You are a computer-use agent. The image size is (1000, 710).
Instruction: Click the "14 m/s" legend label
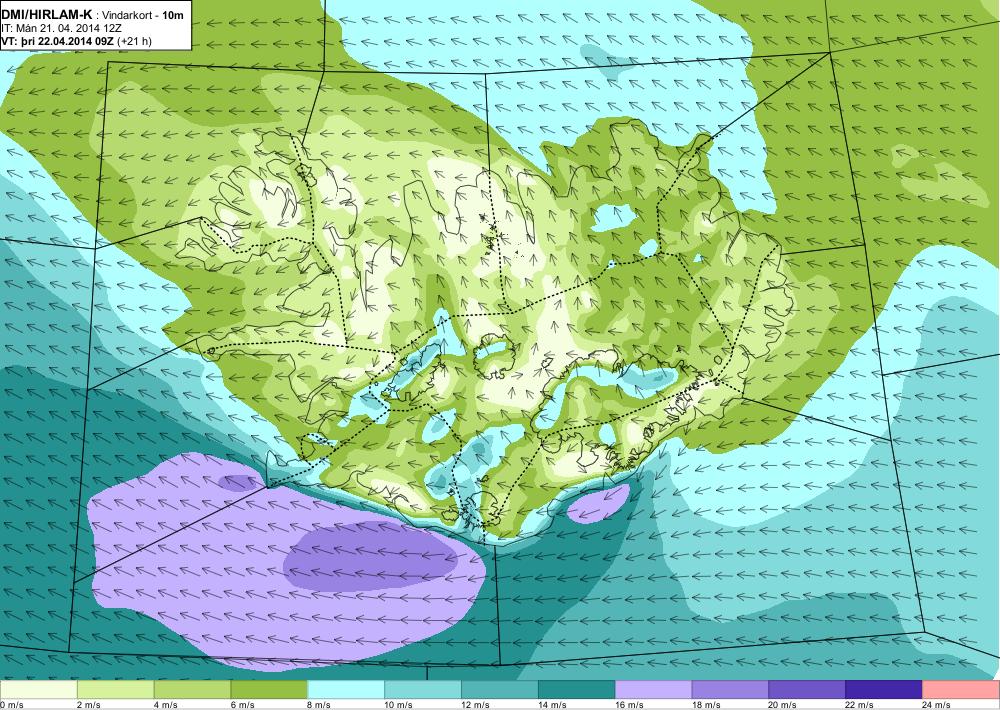pyautogui.click(x=552, y=705)
